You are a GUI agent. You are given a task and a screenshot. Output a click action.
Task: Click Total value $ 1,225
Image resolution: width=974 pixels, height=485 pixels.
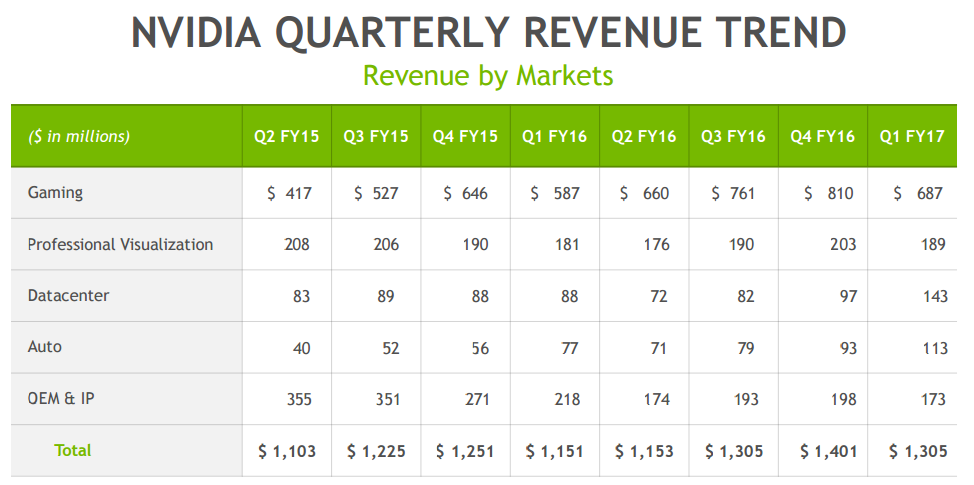pyautogui.click(x=376, y=451)
